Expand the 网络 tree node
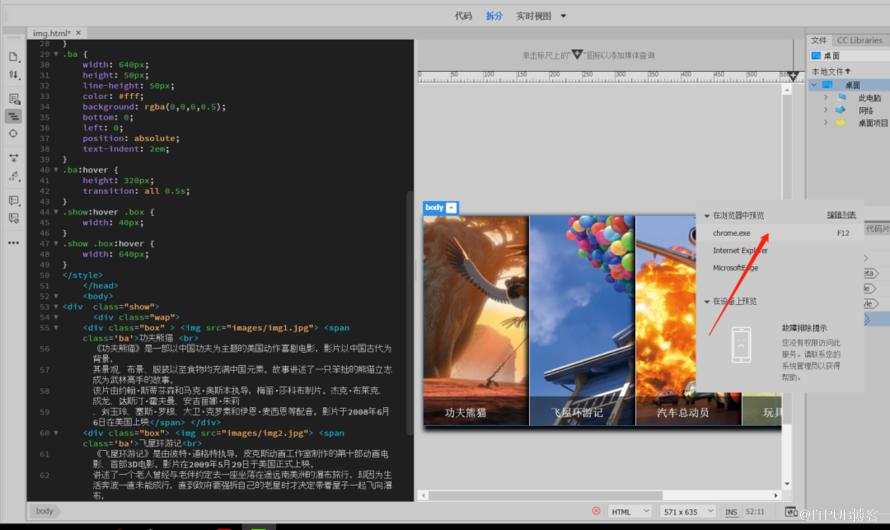This screenshot has height=530, width=890. [826, 110]
